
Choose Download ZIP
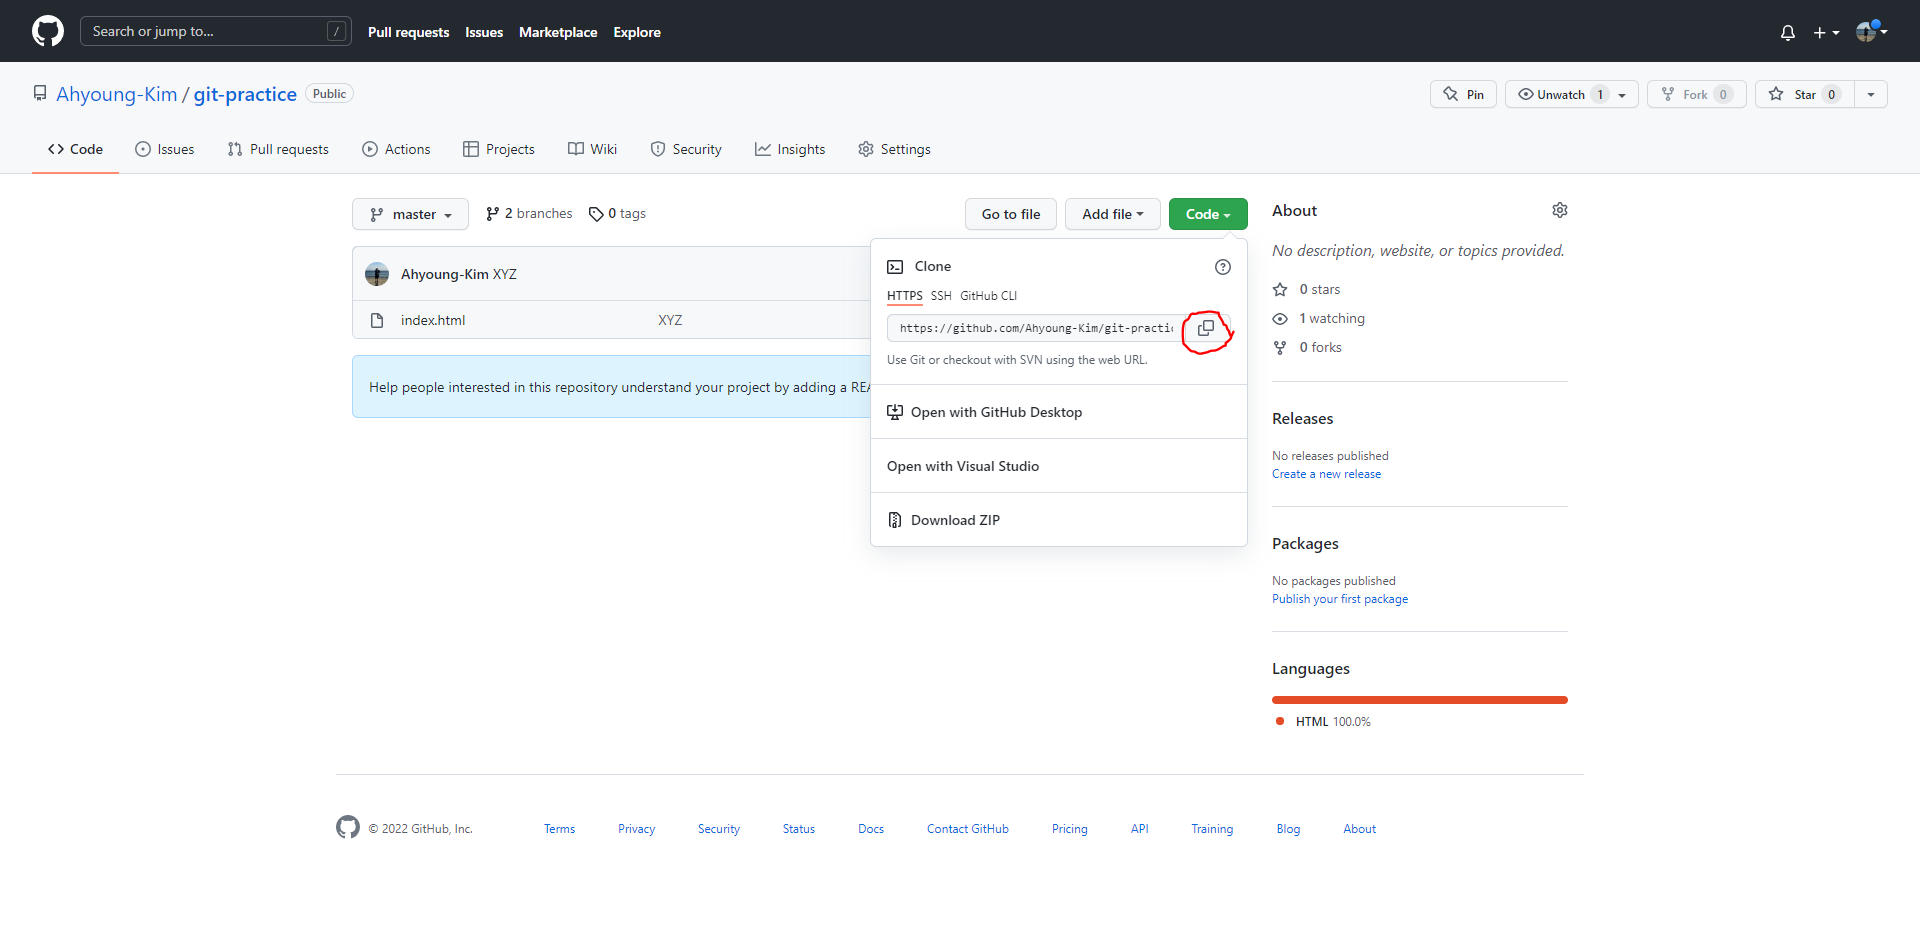[x=1059, y=520]
